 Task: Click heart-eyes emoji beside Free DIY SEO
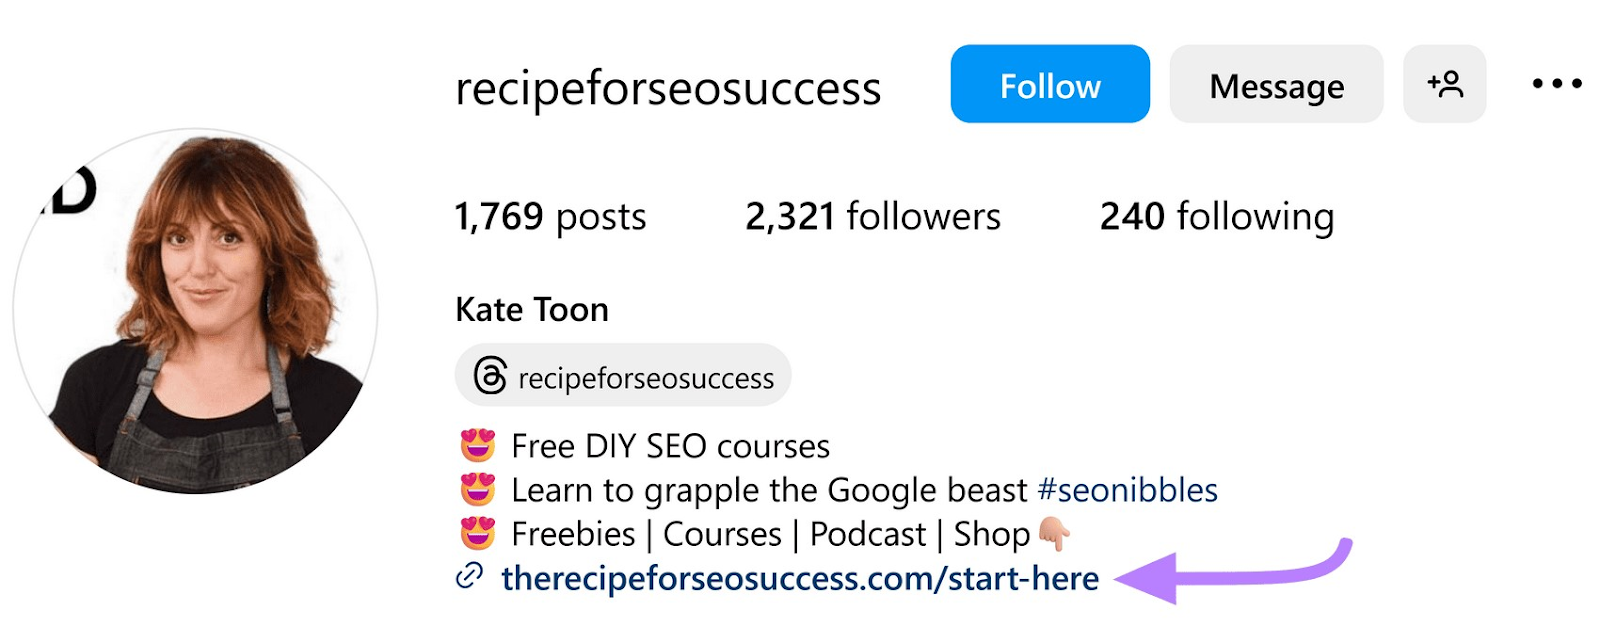(x=478, y=445)
